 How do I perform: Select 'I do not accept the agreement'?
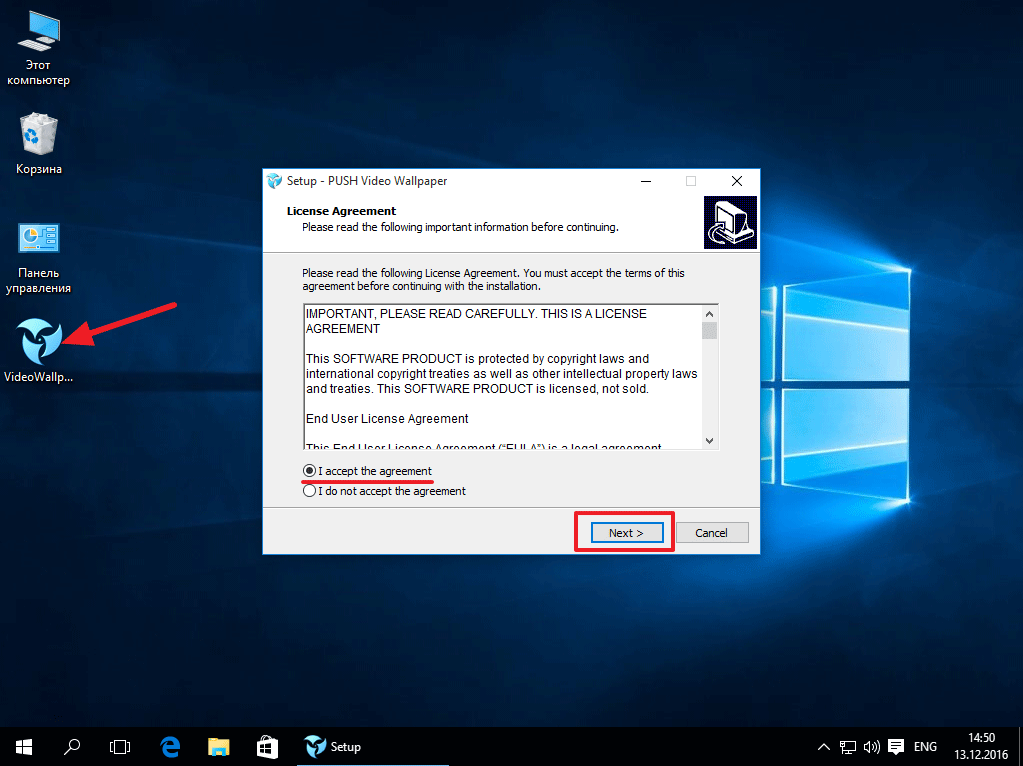click(310, 491)
